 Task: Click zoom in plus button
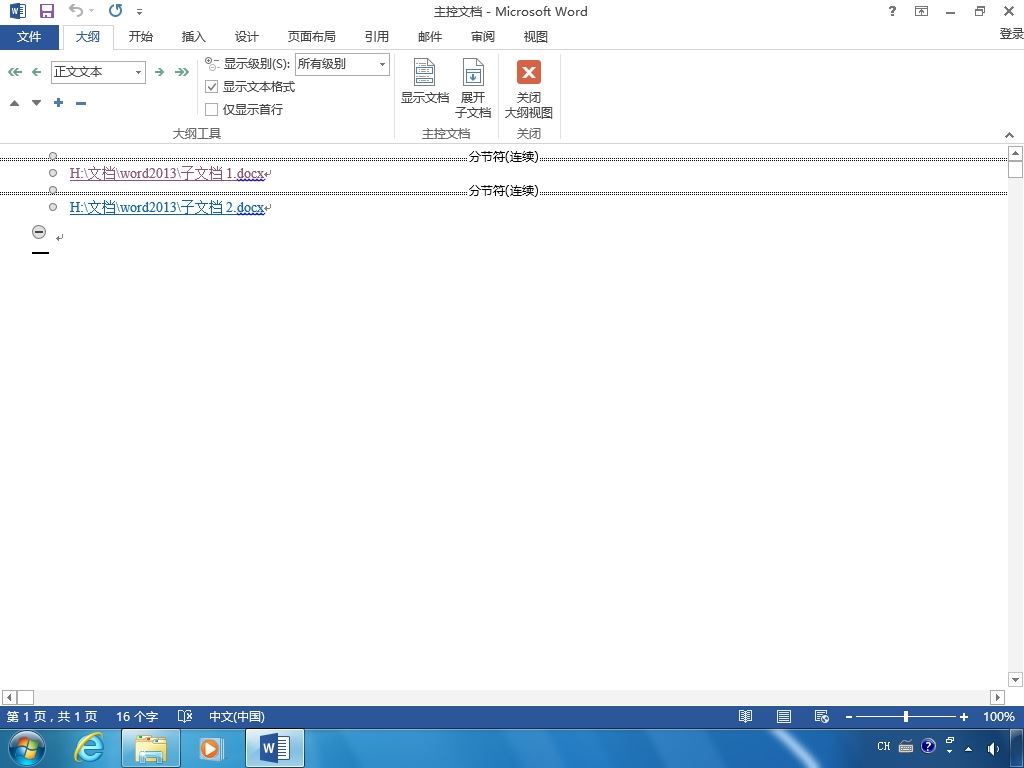click(963, 717)
